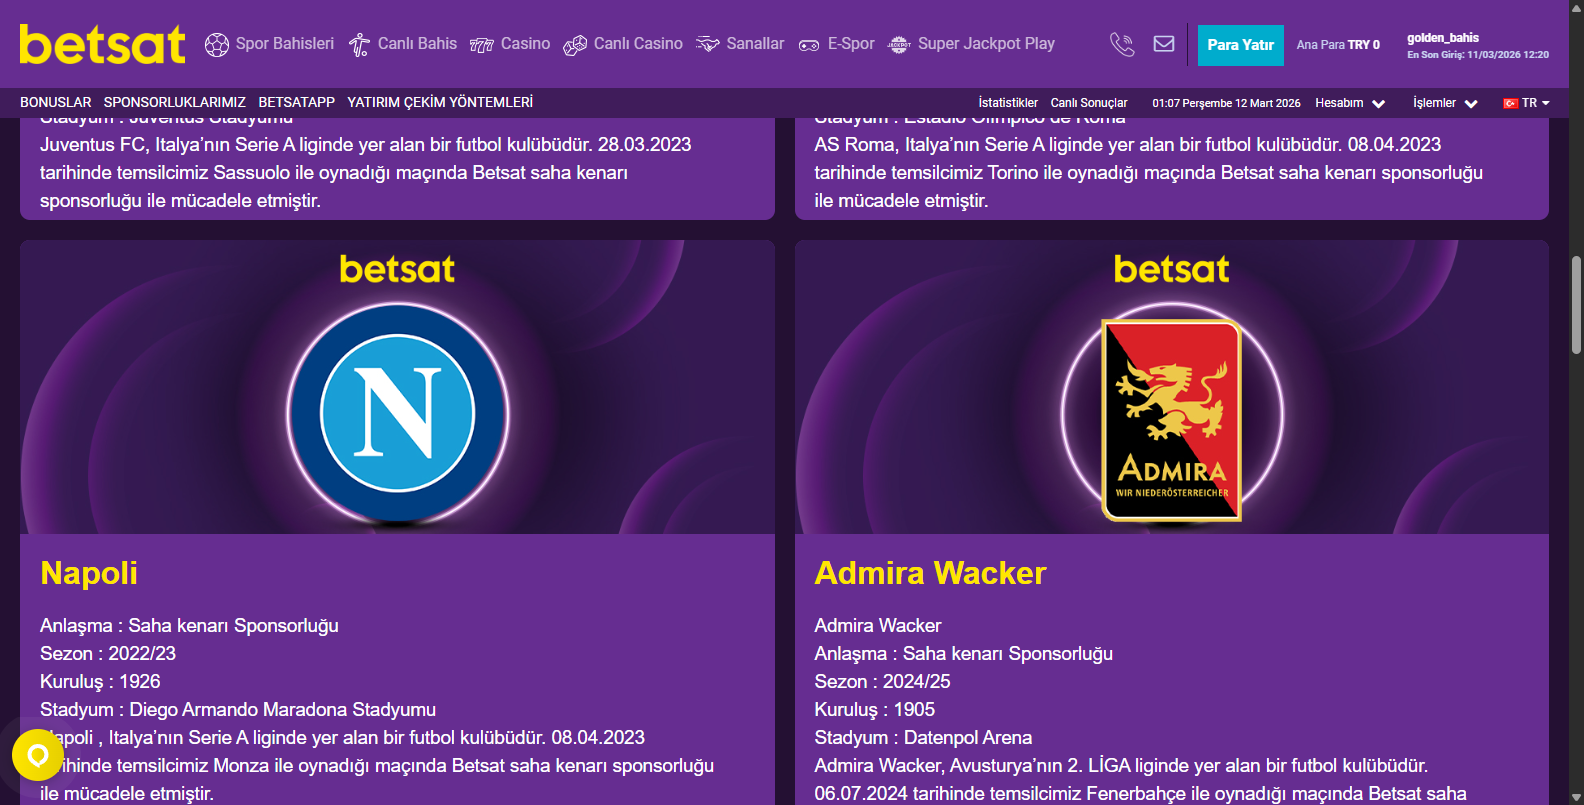Open the envelope messages icon
The height and width of the screenshot is (805, 1584).
click(1164, 44)
